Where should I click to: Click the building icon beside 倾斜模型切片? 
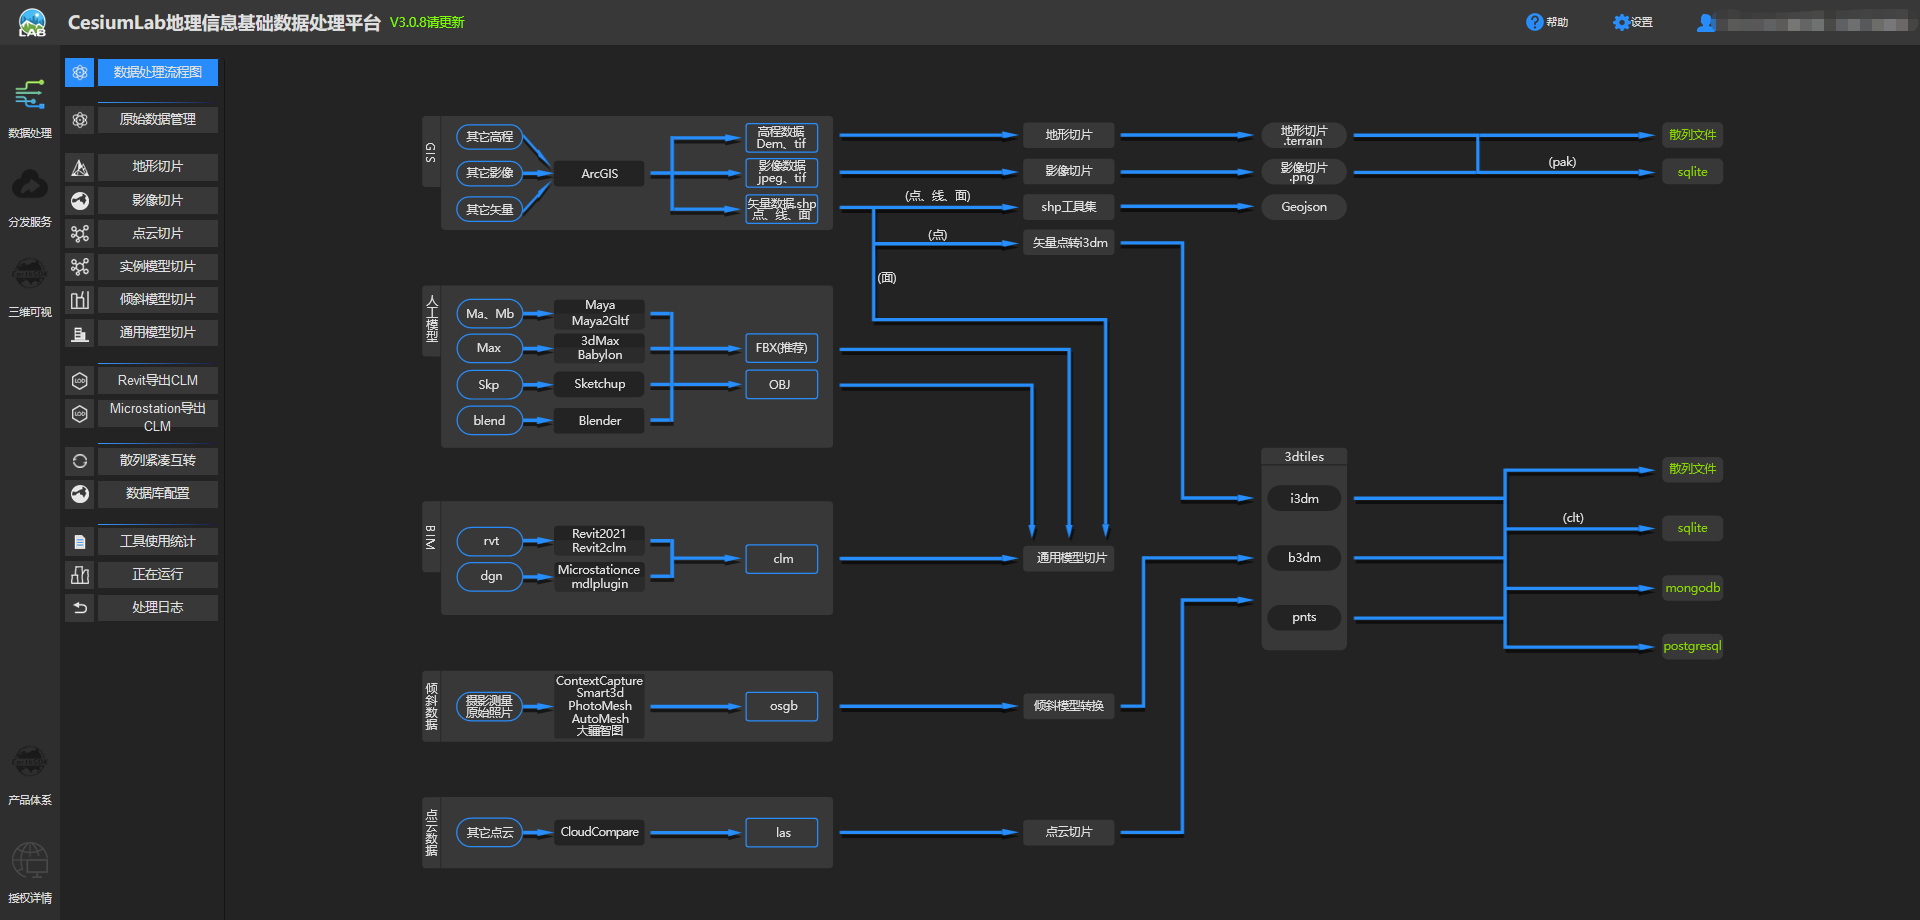80,300
